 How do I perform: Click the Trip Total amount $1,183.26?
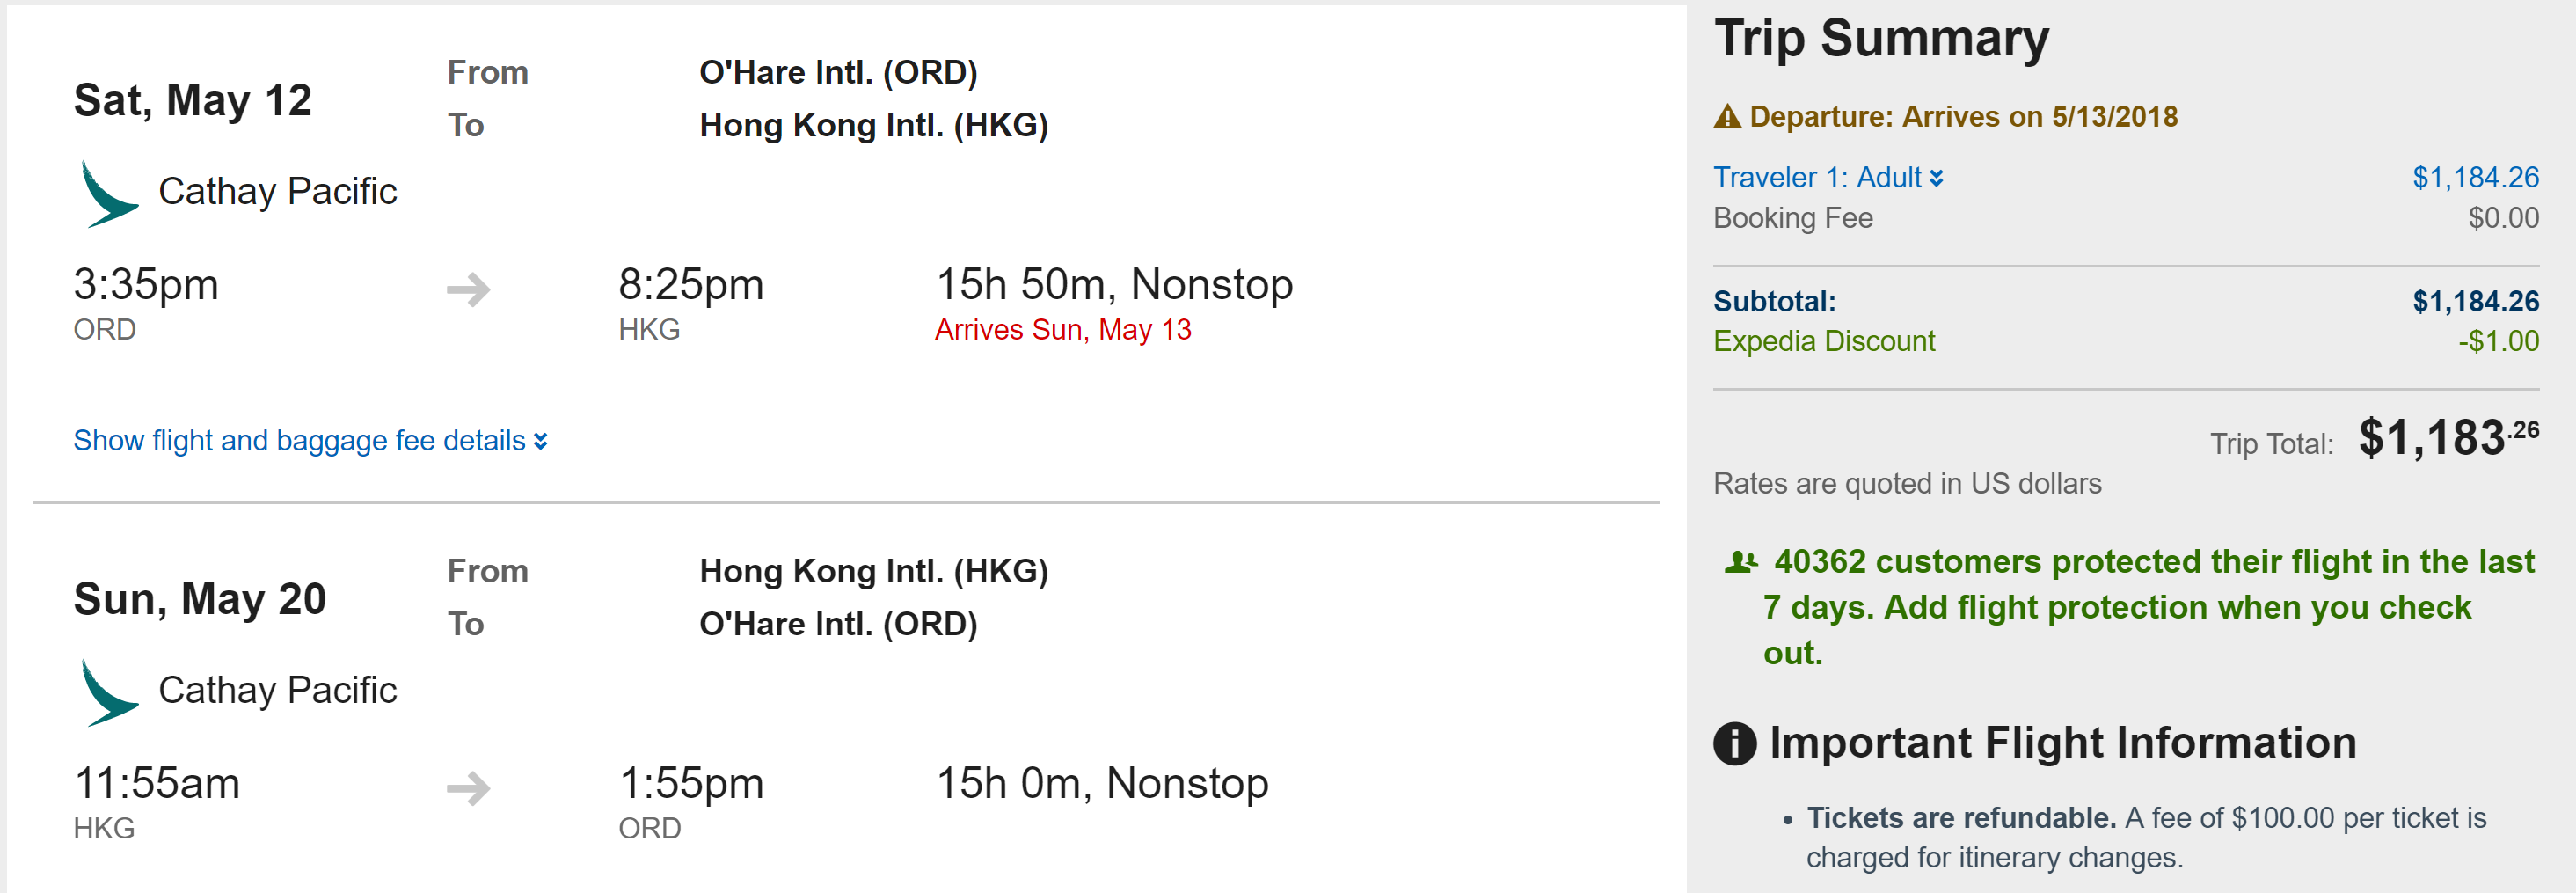click(2447, 438)
